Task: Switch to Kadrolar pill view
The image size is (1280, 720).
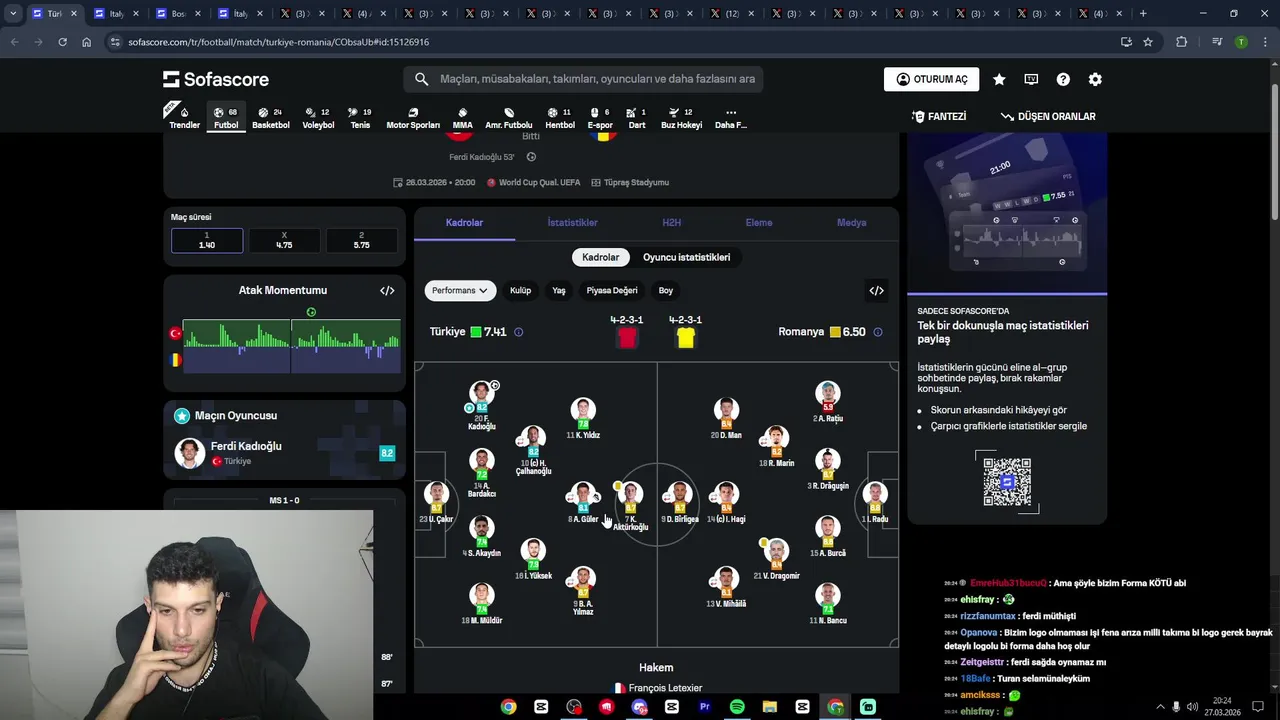Action: point(600,257)
